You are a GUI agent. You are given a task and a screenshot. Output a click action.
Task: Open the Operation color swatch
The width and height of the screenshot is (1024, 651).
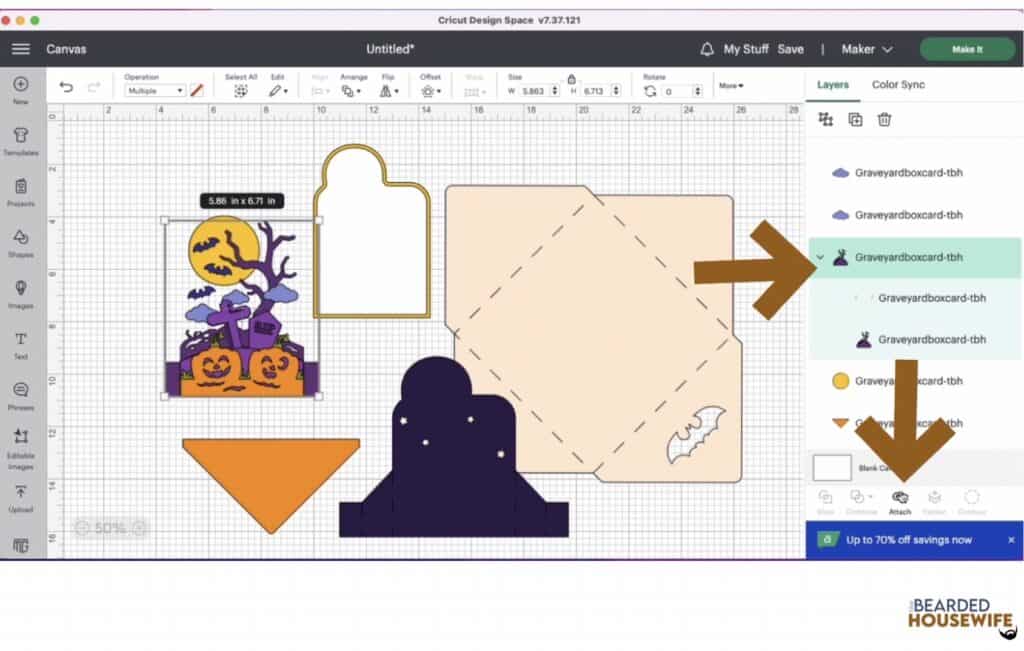(x=197, y=91)
